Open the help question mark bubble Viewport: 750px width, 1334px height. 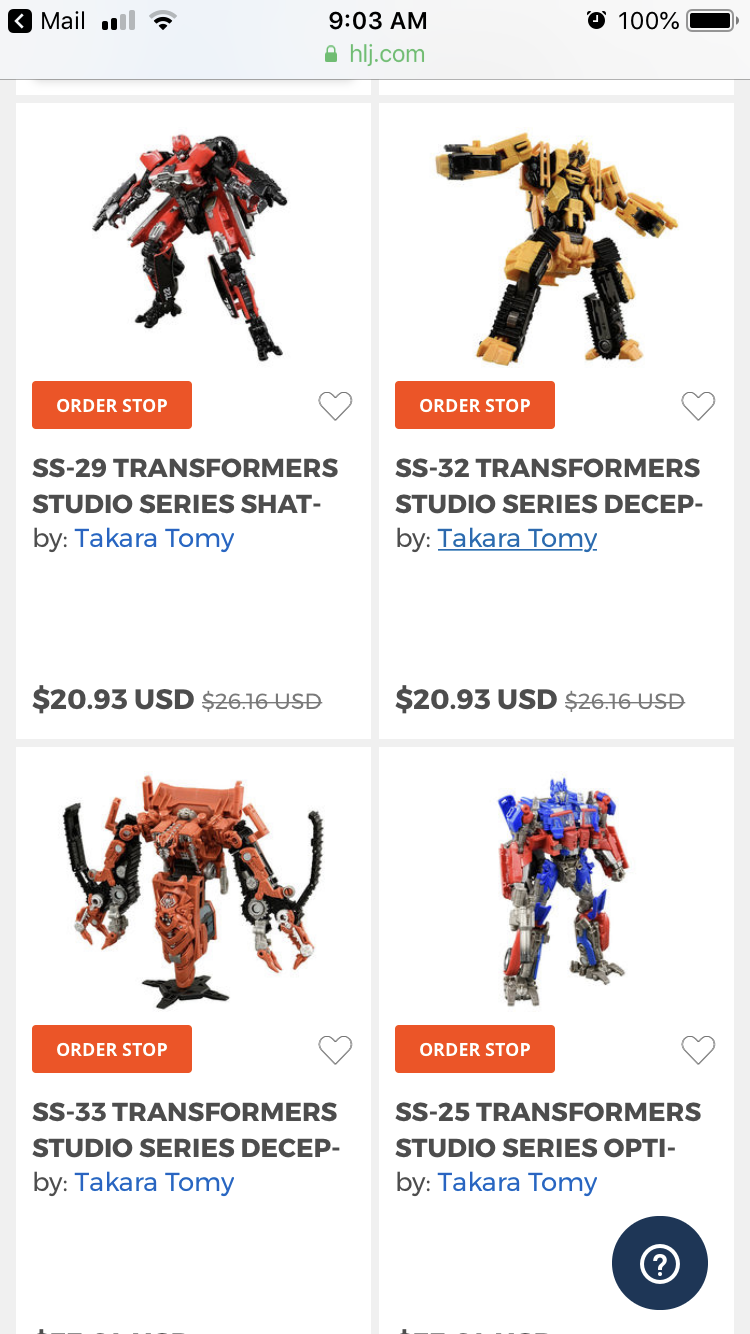(x=660, y=1263)
